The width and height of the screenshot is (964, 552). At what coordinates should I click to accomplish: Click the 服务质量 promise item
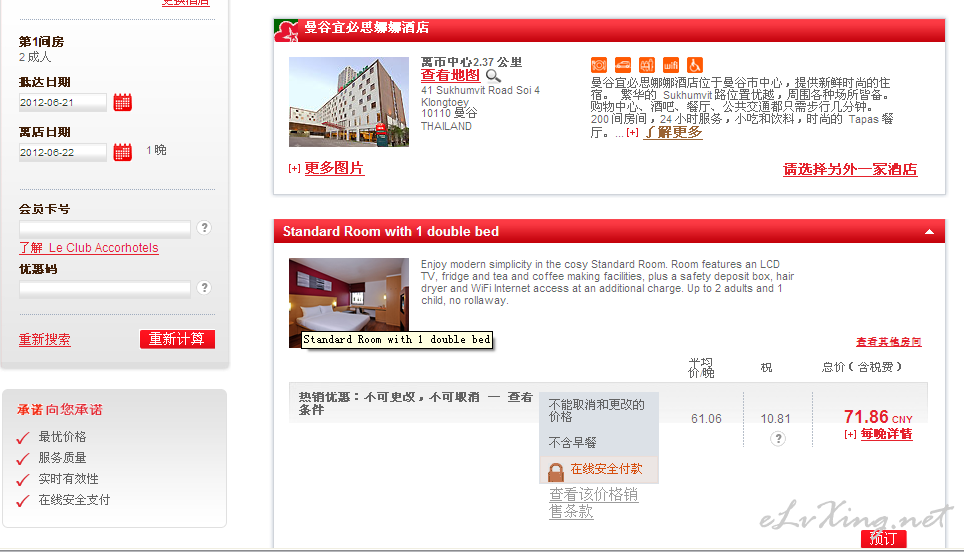click(x=62, y=458)
